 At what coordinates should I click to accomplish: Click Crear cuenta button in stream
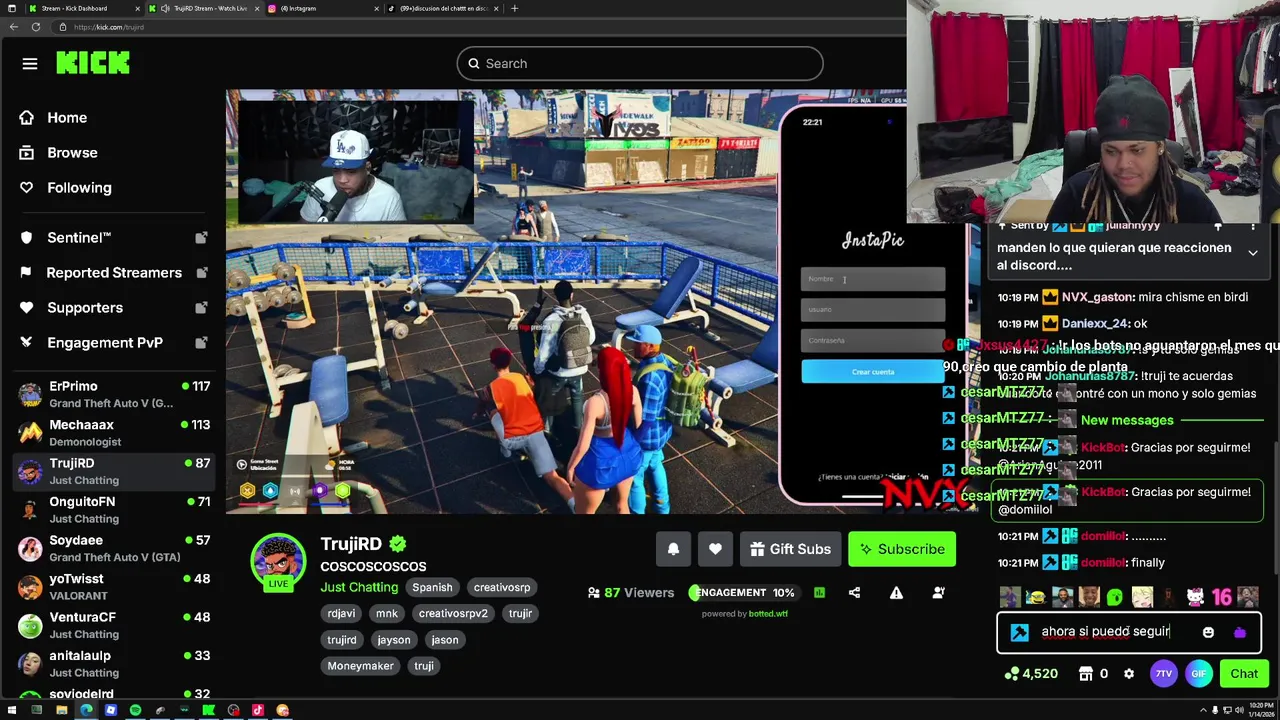[x=873, y=372]
